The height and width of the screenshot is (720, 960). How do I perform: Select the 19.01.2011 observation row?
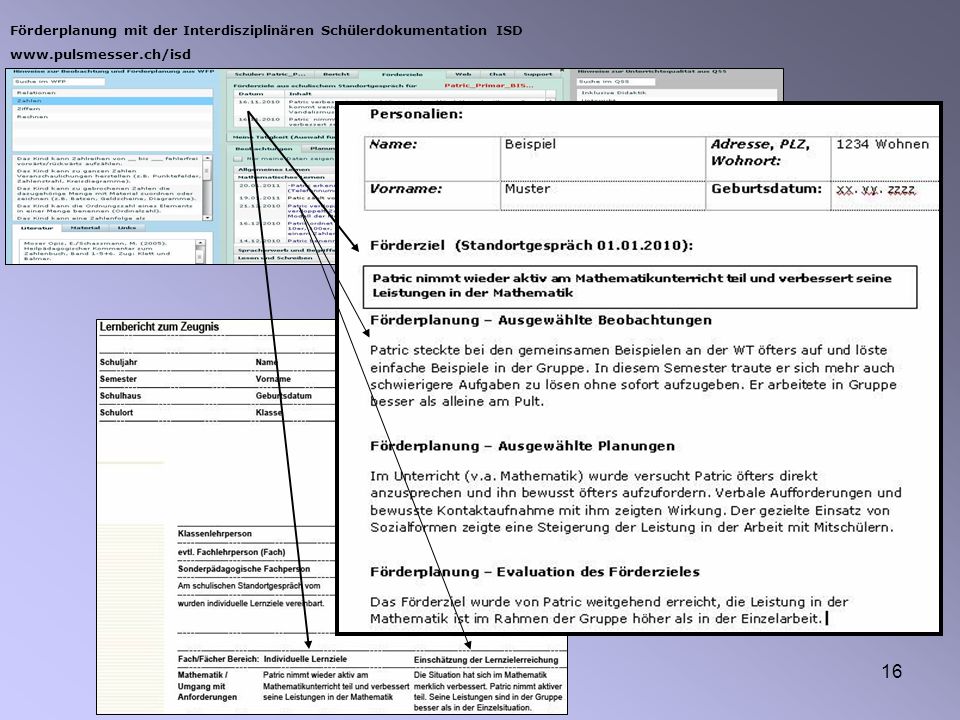coord(285,198)
